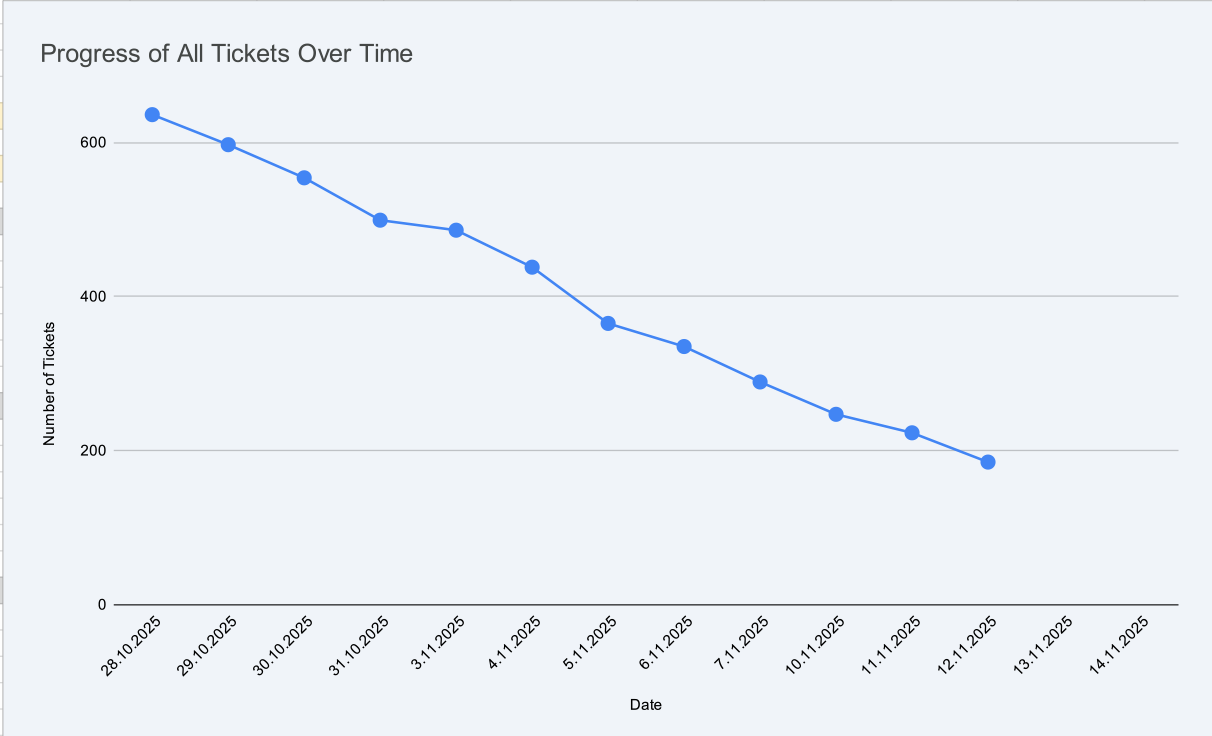Image resolution: width=1212 pixels, height=736 pixels.
Task: Select the data point for 6.11.2025
Action: click(684, 346)
